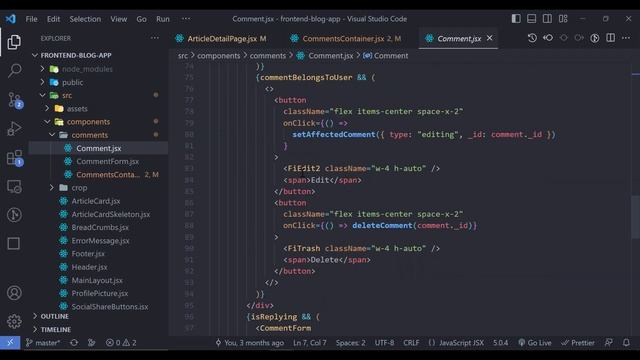Image resolution: width=640 pixels, height=360 pixels.
Task: Click the Go Live status bar button
Action: point(534,343)
